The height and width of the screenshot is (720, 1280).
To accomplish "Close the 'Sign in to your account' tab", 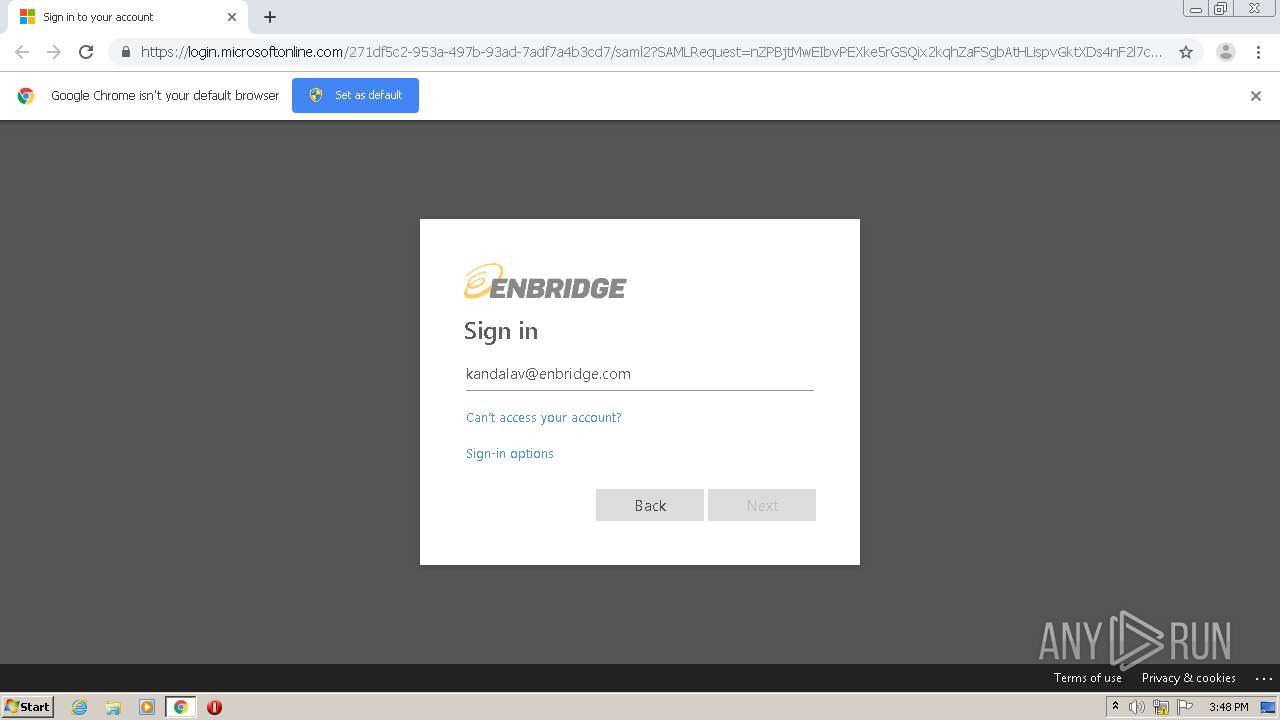I will 232,17.
